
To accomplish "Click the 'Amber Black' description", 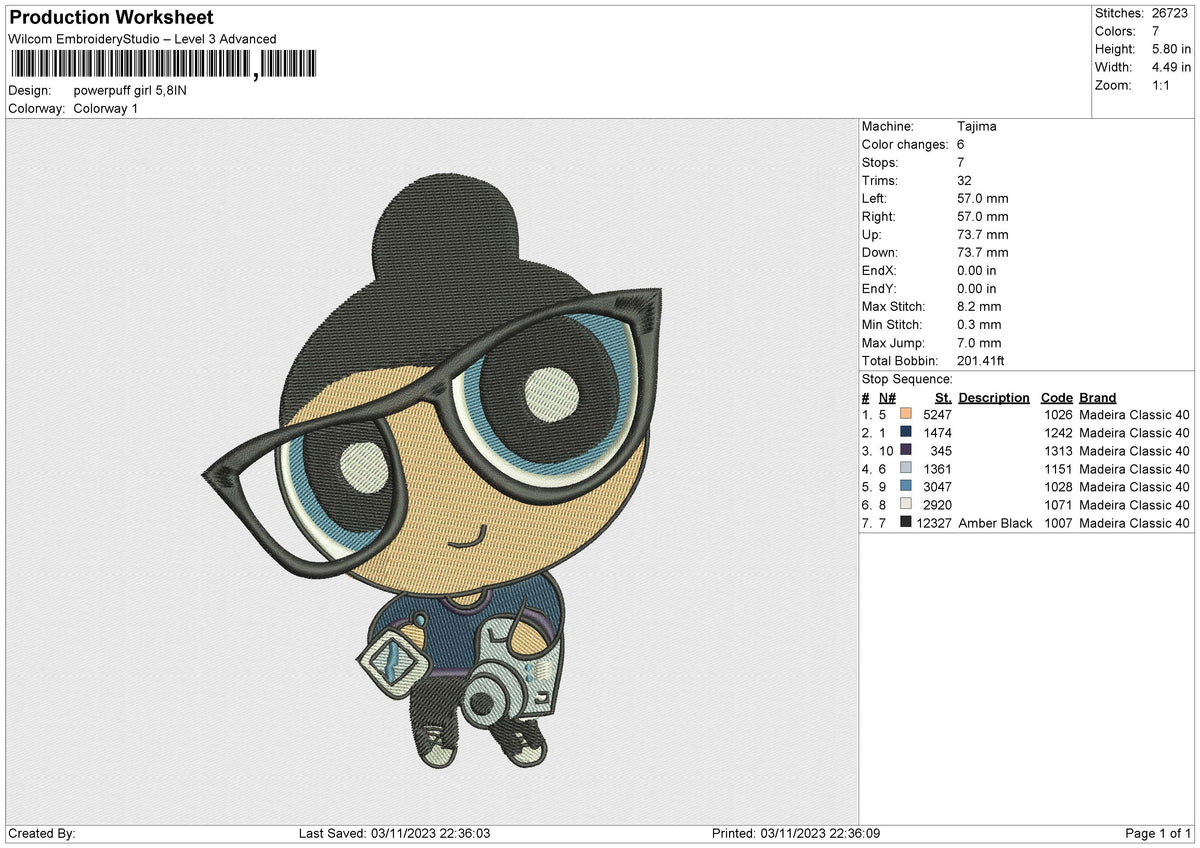I will tap(995, 523).
